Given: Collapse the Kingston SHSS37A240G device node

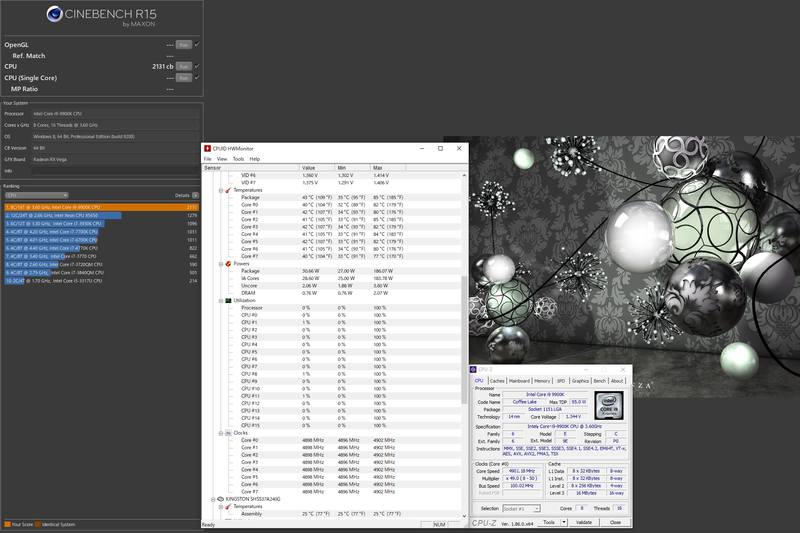Looking at the screenshot, I should coord(213,499).
